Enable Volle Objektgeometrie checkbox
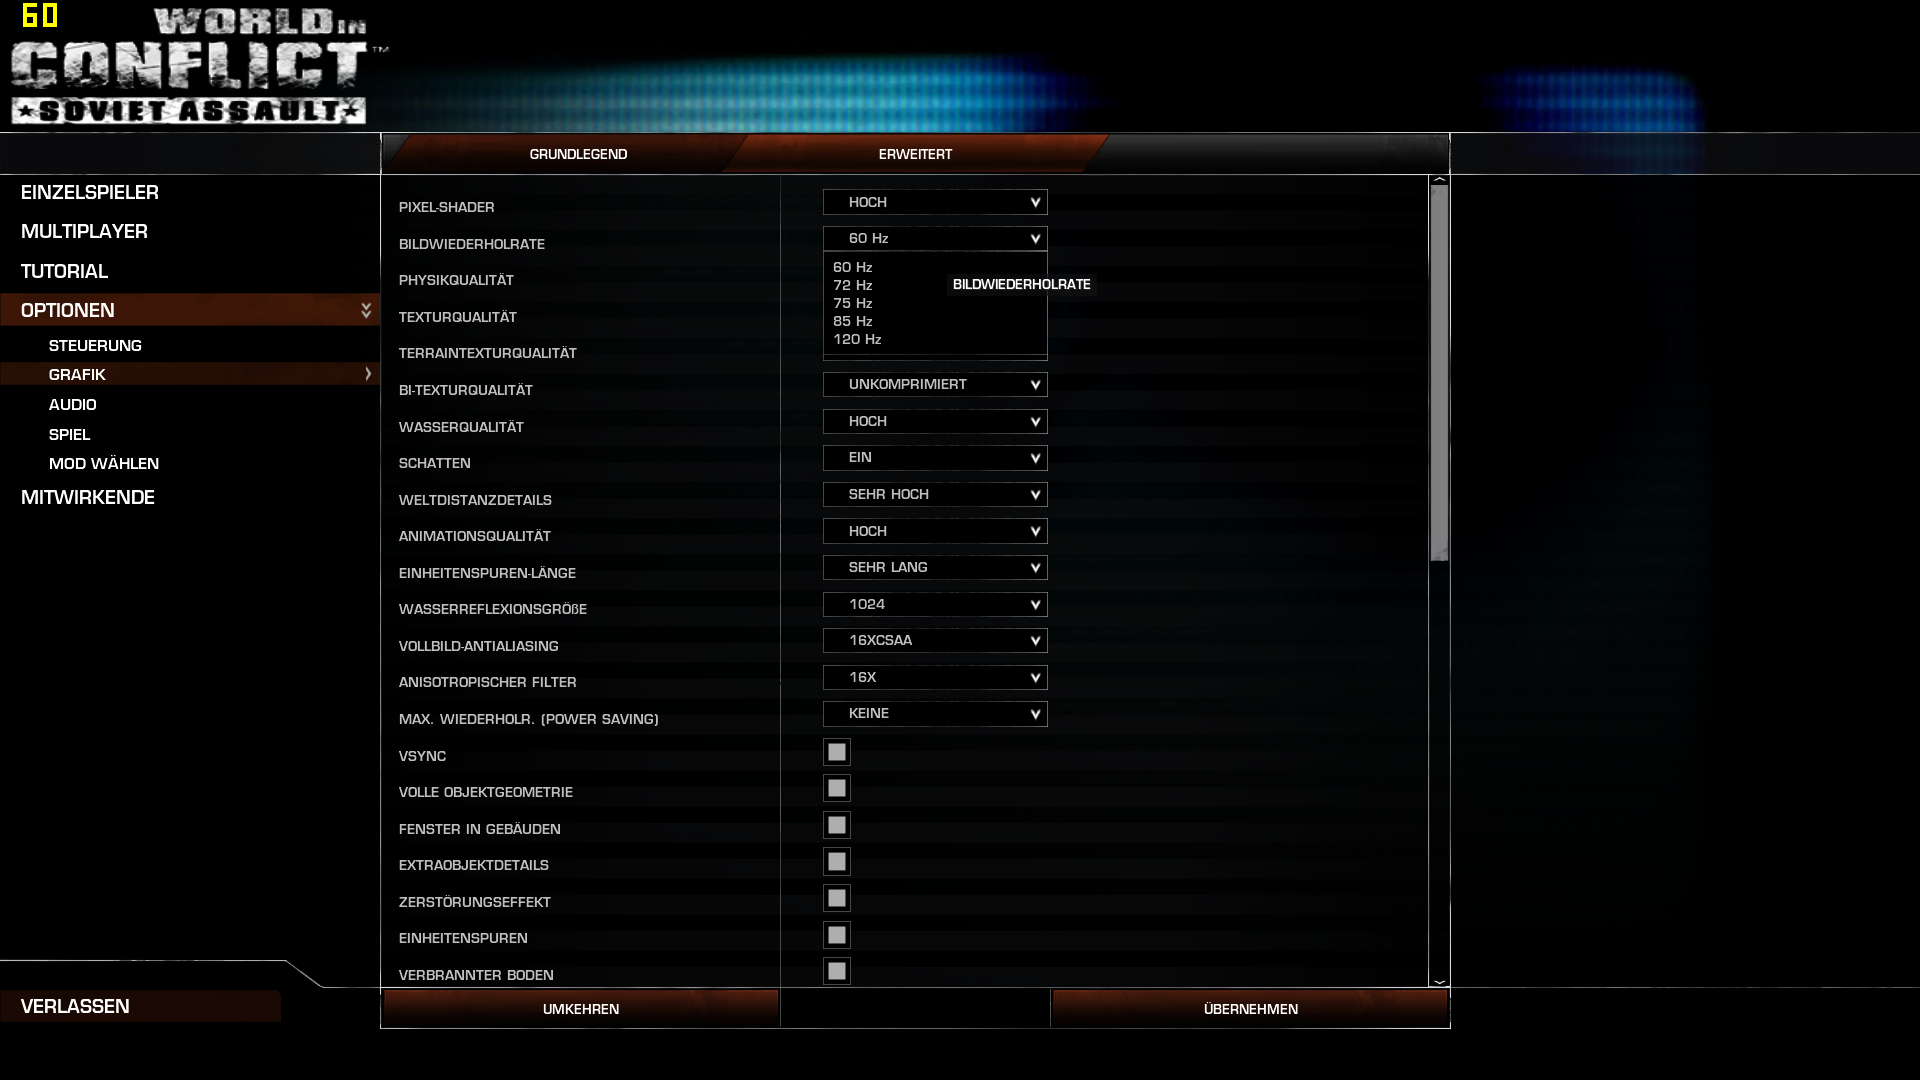The height and width of the screenshot is (1080, 1920). pos(837,789)
